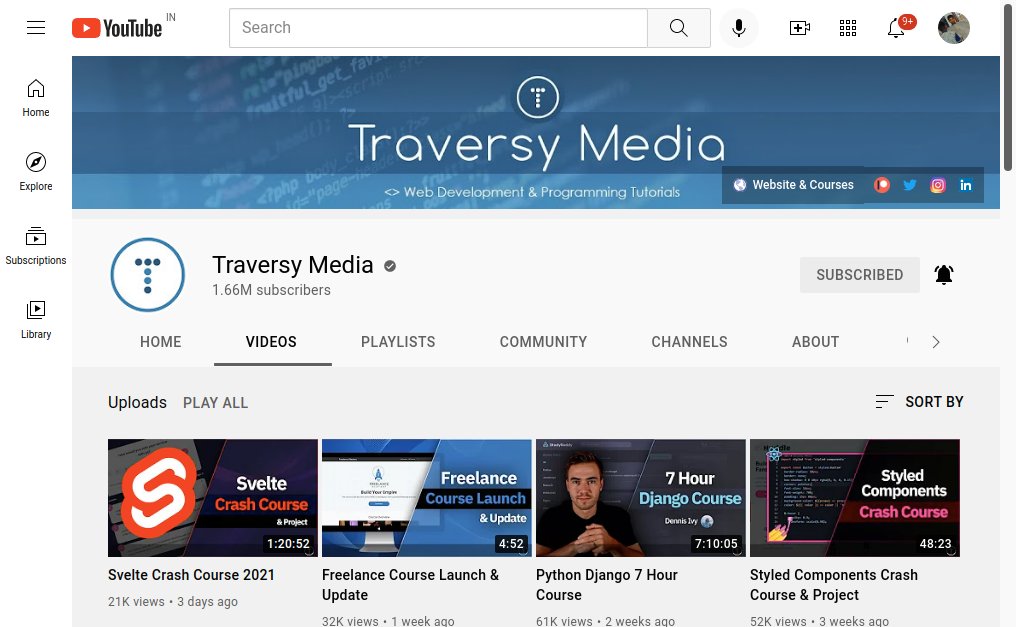This screenshot has width=1016, height=627.
Task: Open Explore in sidebar
Action: [x=36, y=172]
